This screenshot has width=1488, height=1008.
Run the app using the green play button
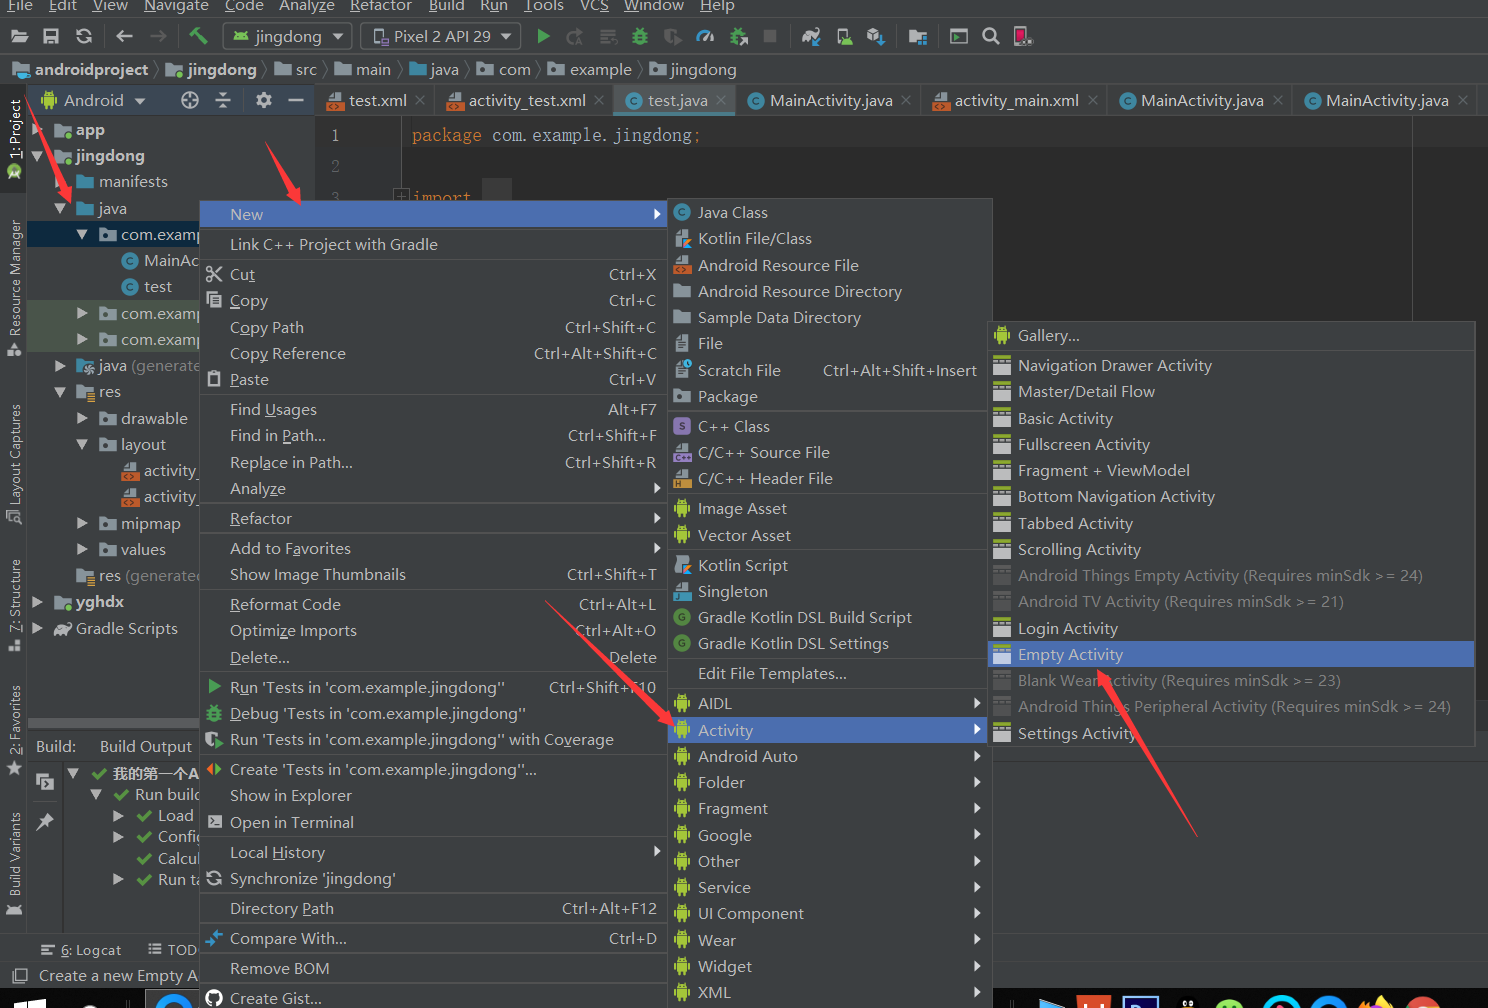(543, 36)
